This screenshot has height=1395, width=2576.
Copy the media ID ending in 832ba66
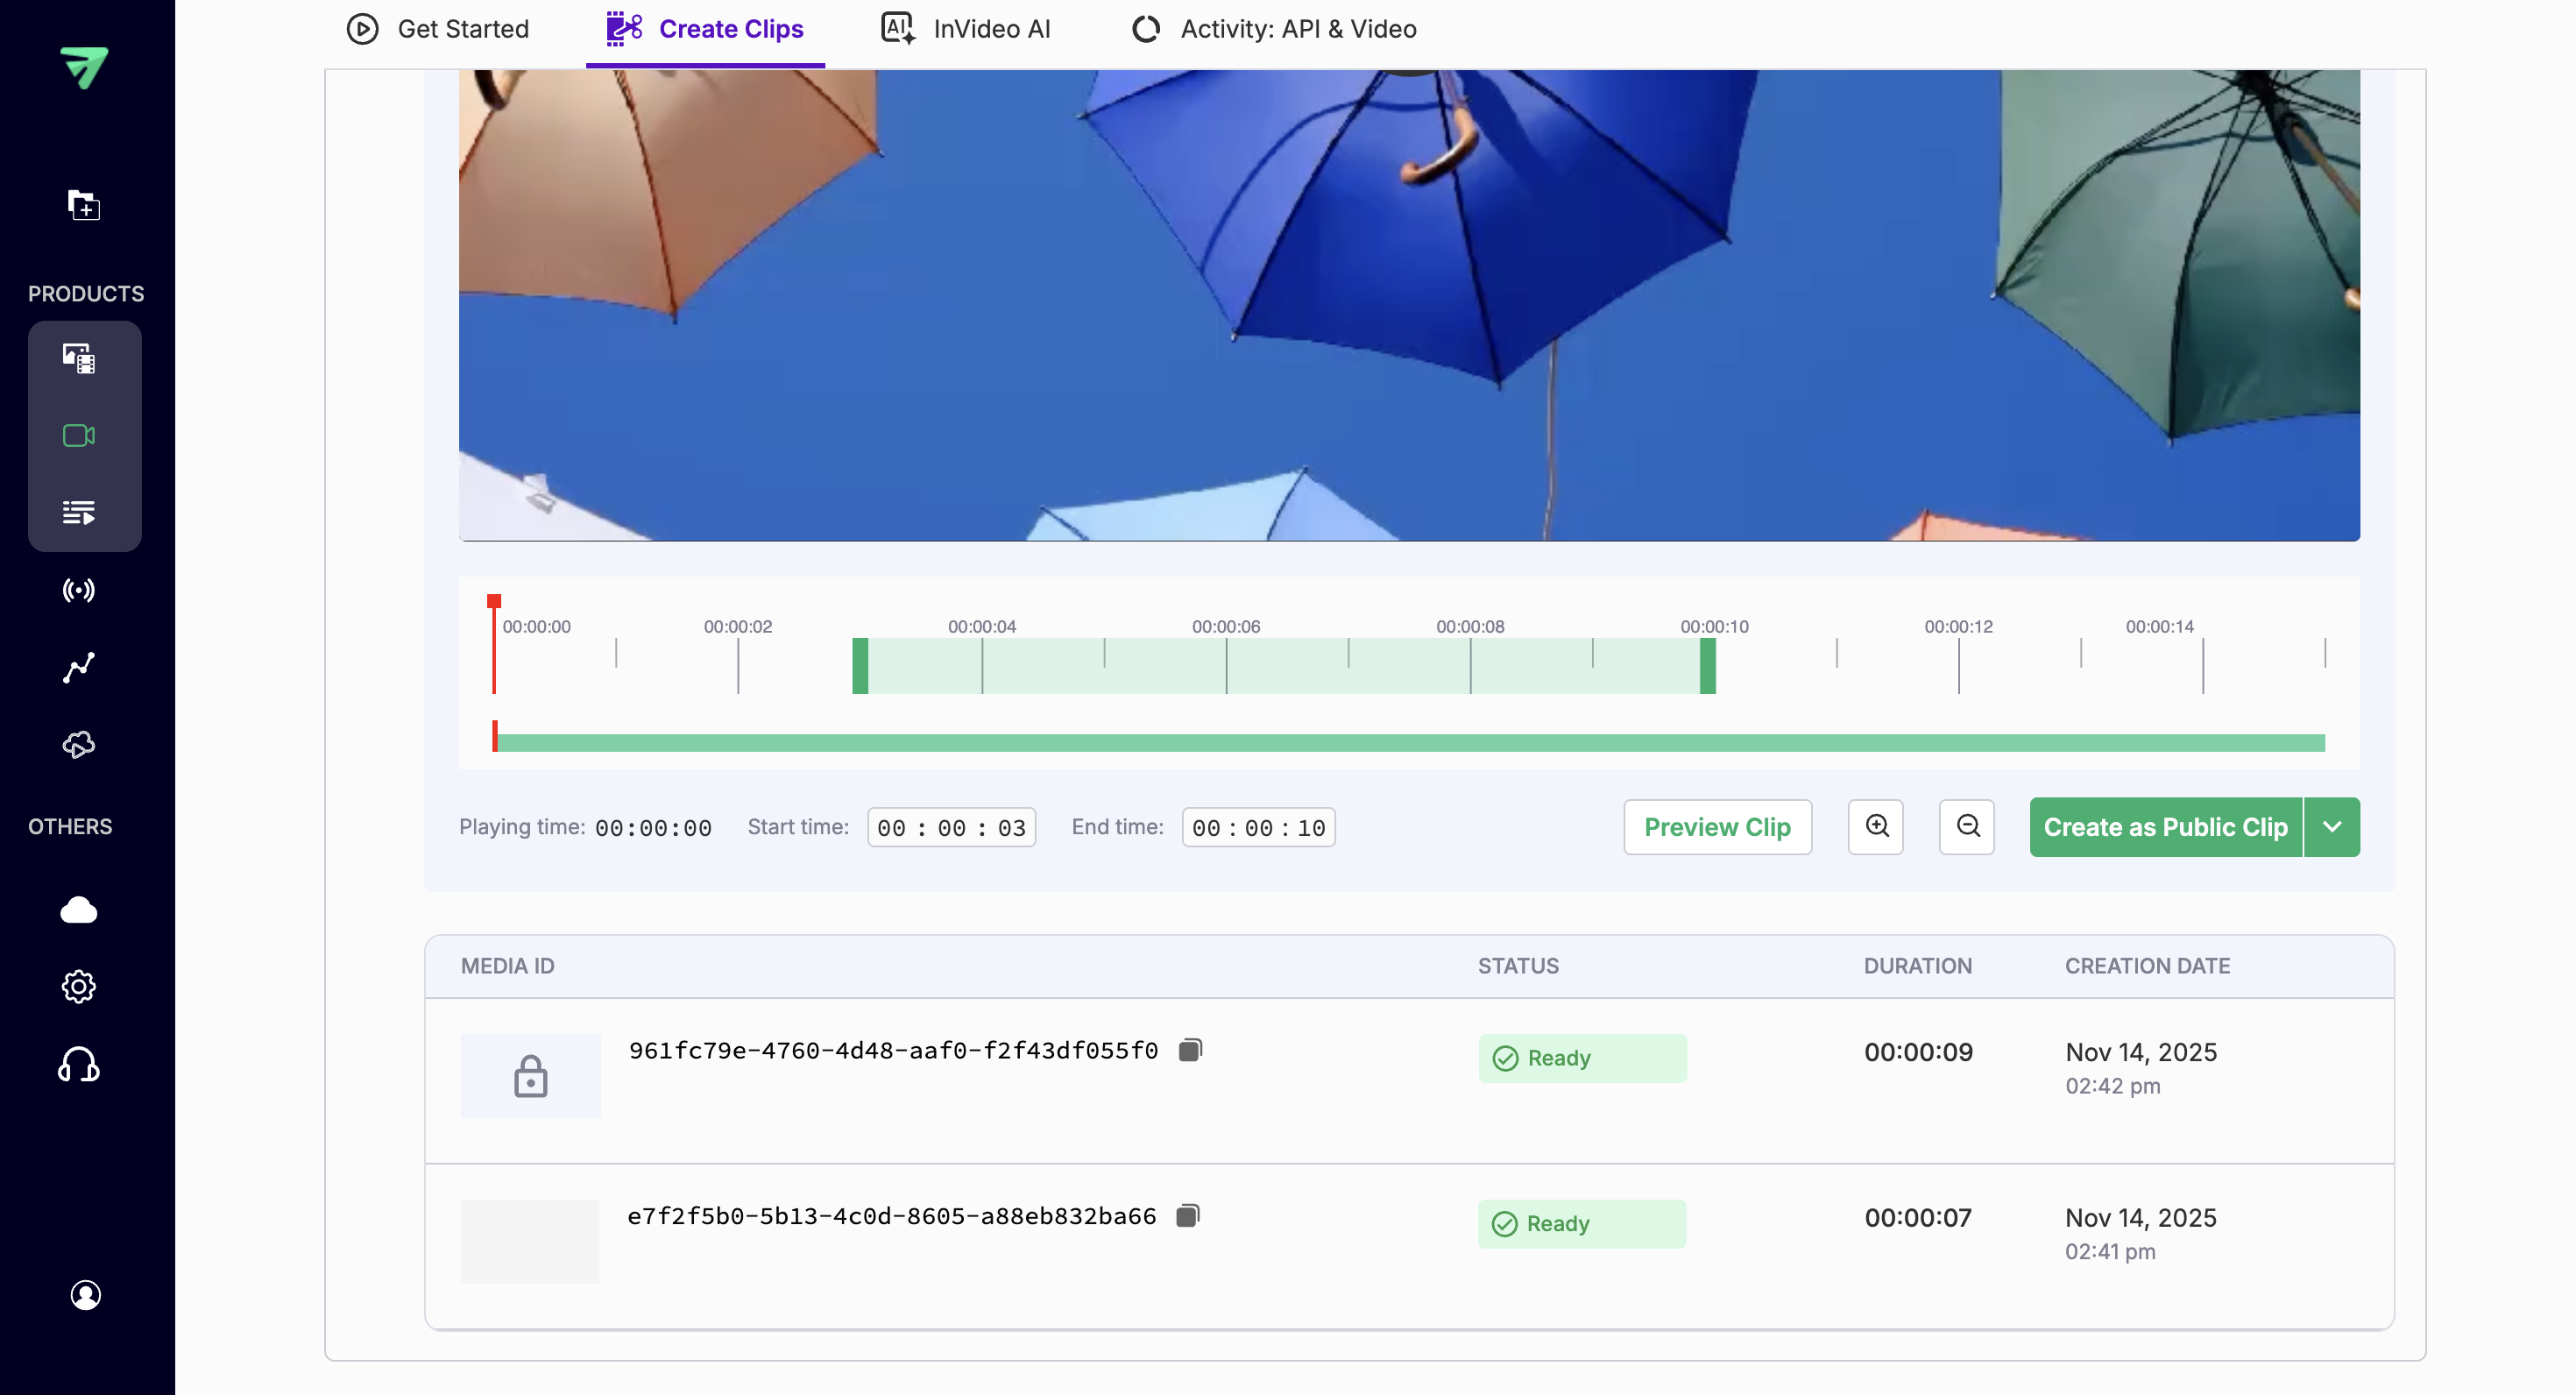1188,1215
